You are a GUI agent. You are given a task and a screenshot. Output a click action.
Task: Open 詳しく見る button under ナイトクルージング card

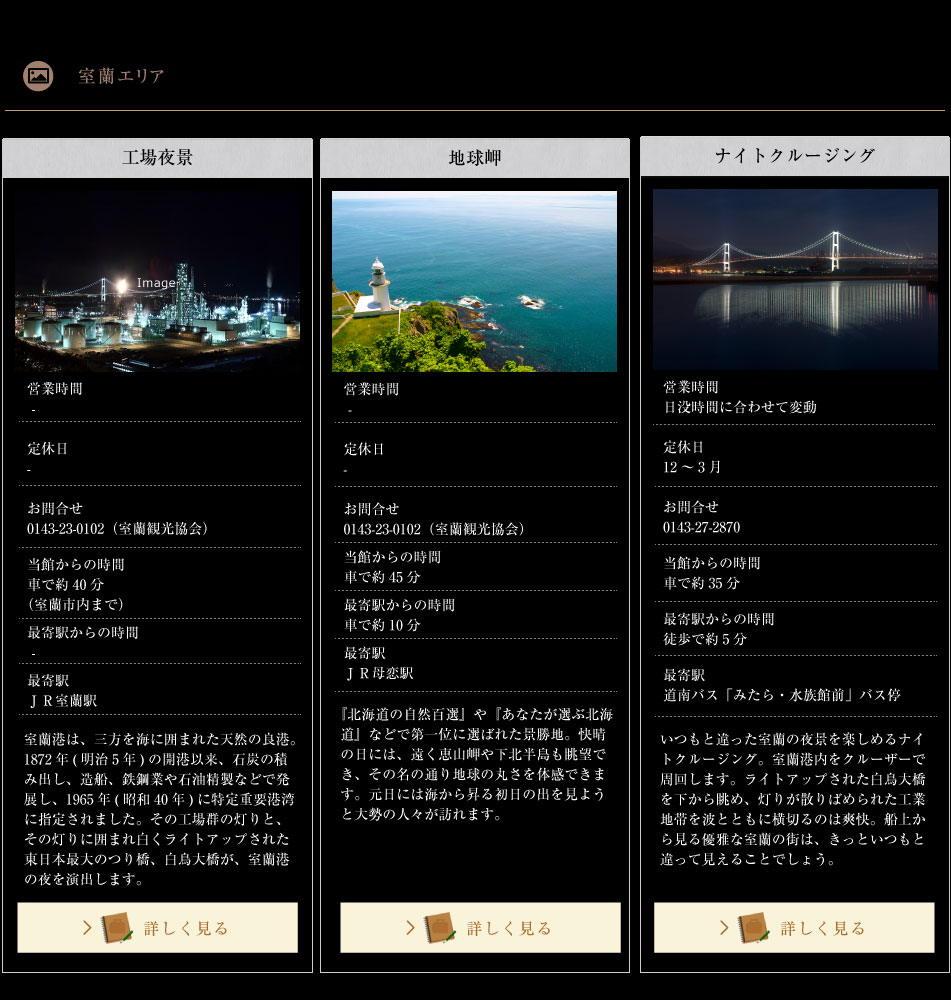coord(794,927)
